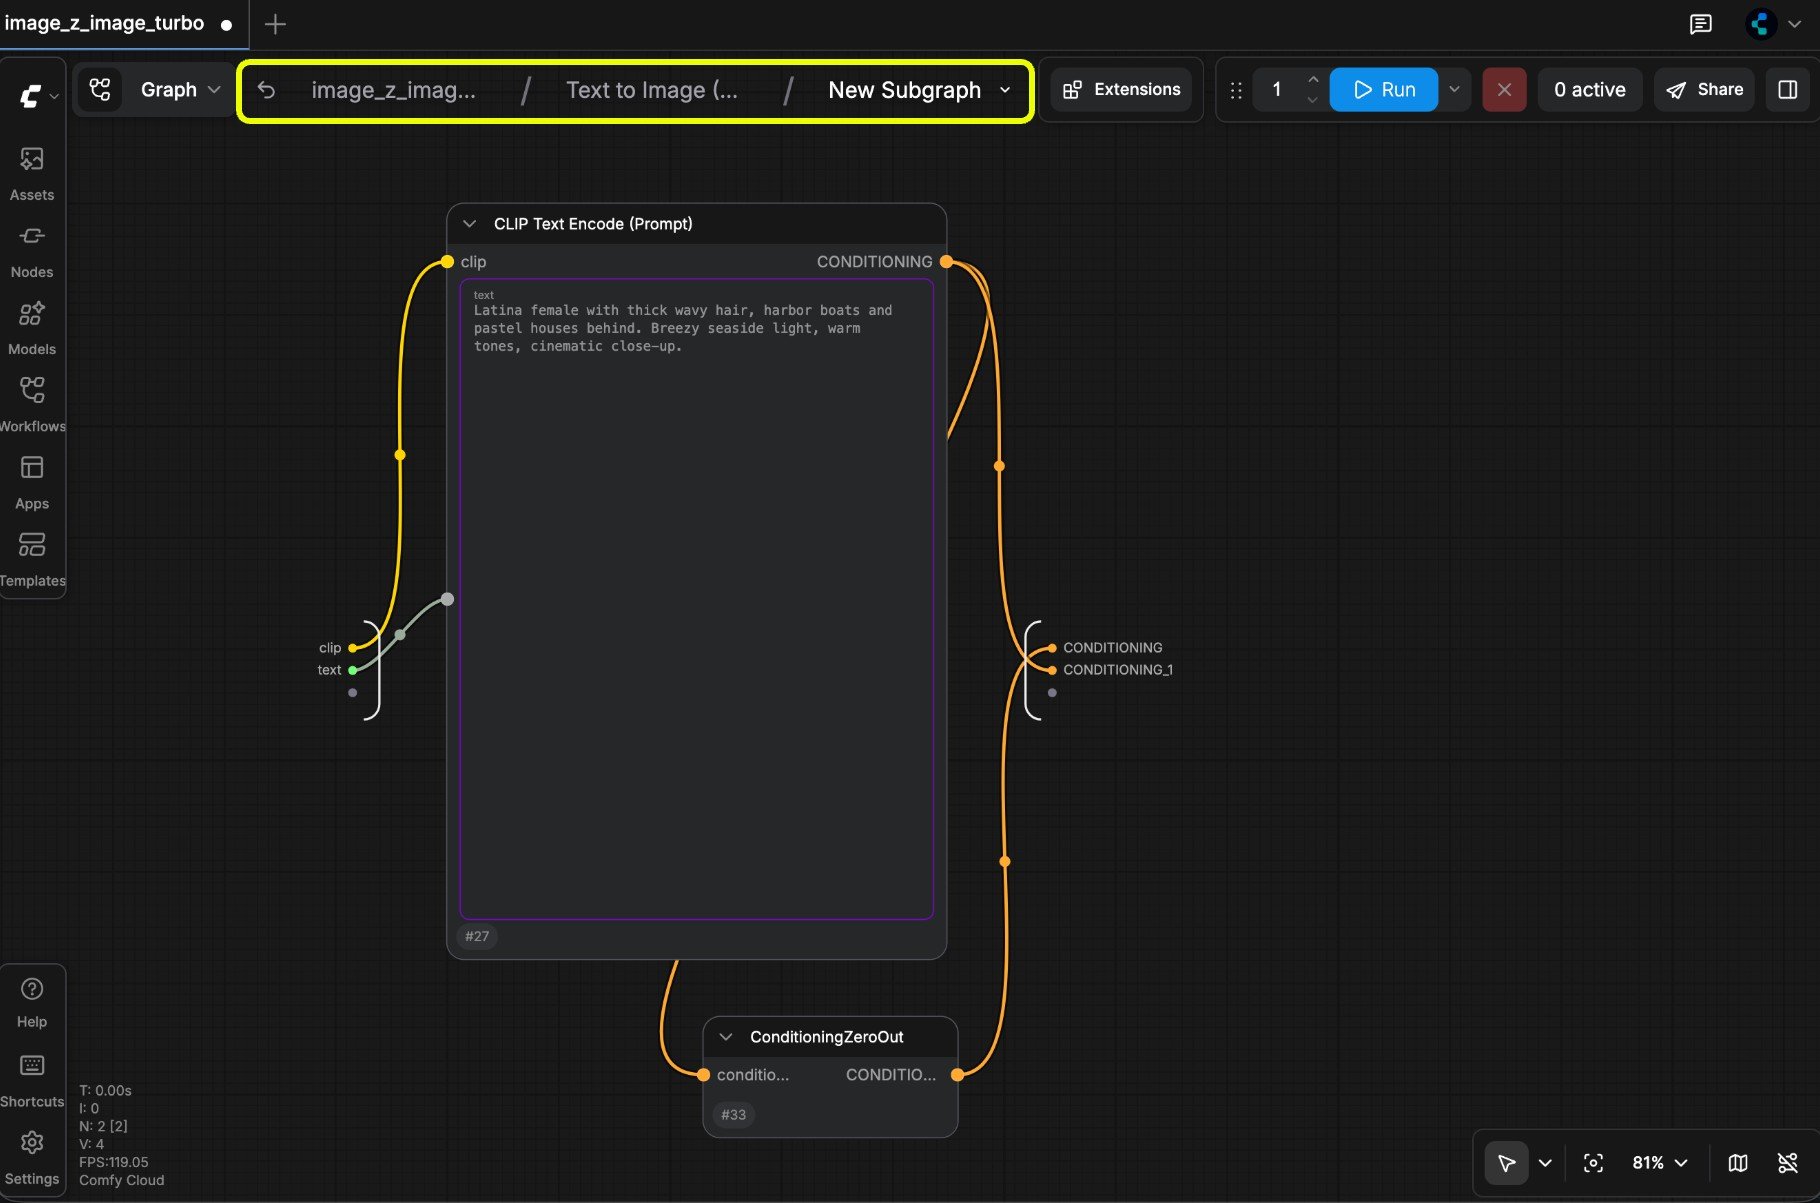The width and height of the screenshot is (1820, 1203).
Task: Click the #33 node ID badge
Action: (734, 1114)
